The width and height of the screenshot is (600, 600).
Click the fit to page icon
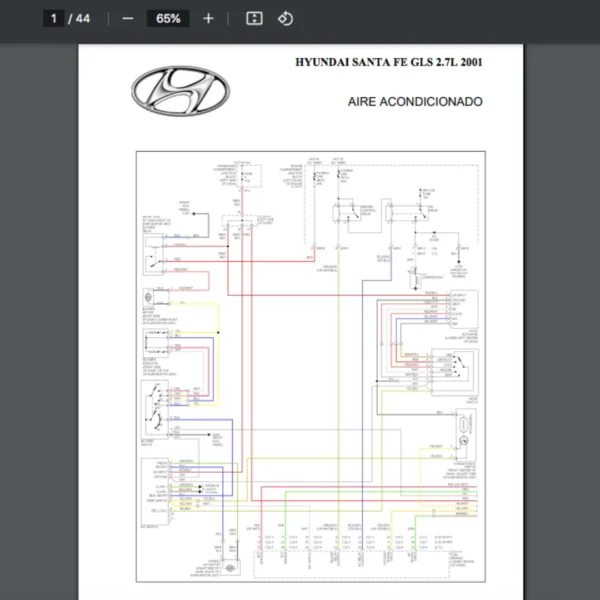tap(254, 18)
